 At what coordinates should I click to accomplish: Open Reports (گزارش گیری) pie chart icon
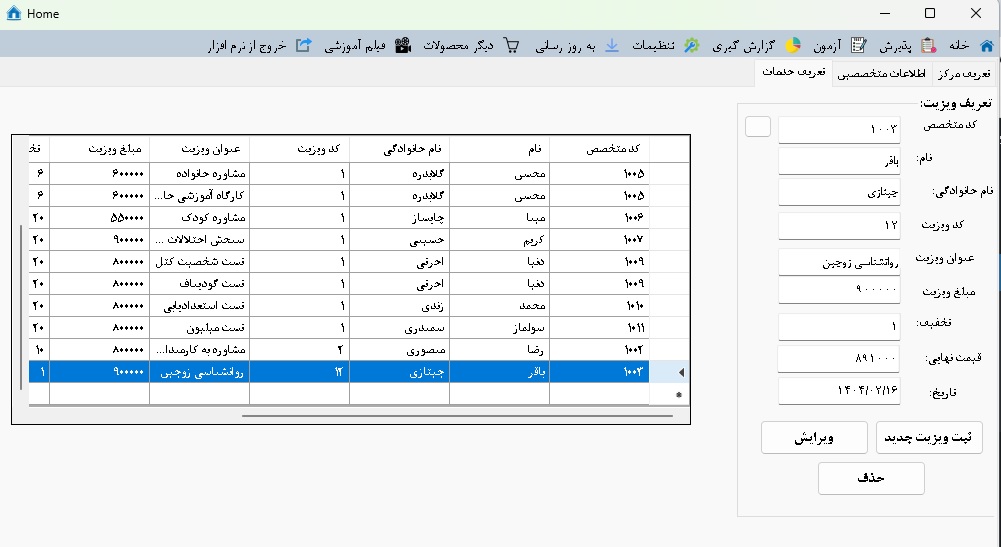(793, 45)
